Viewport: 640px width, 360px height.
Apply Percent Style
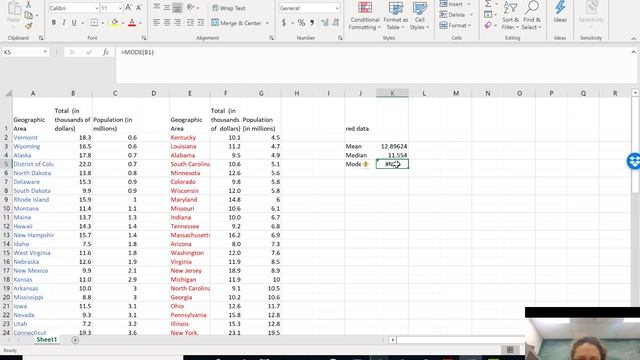pyautogui.click(x=301, y=23)
